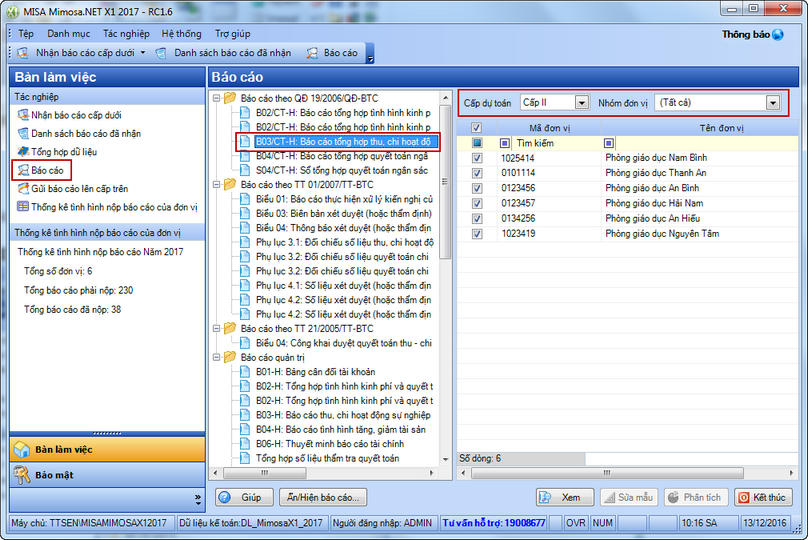Collapse Báo cáo theo QĐ 19/2006/QĐ-BTC node

coord(216,98)
